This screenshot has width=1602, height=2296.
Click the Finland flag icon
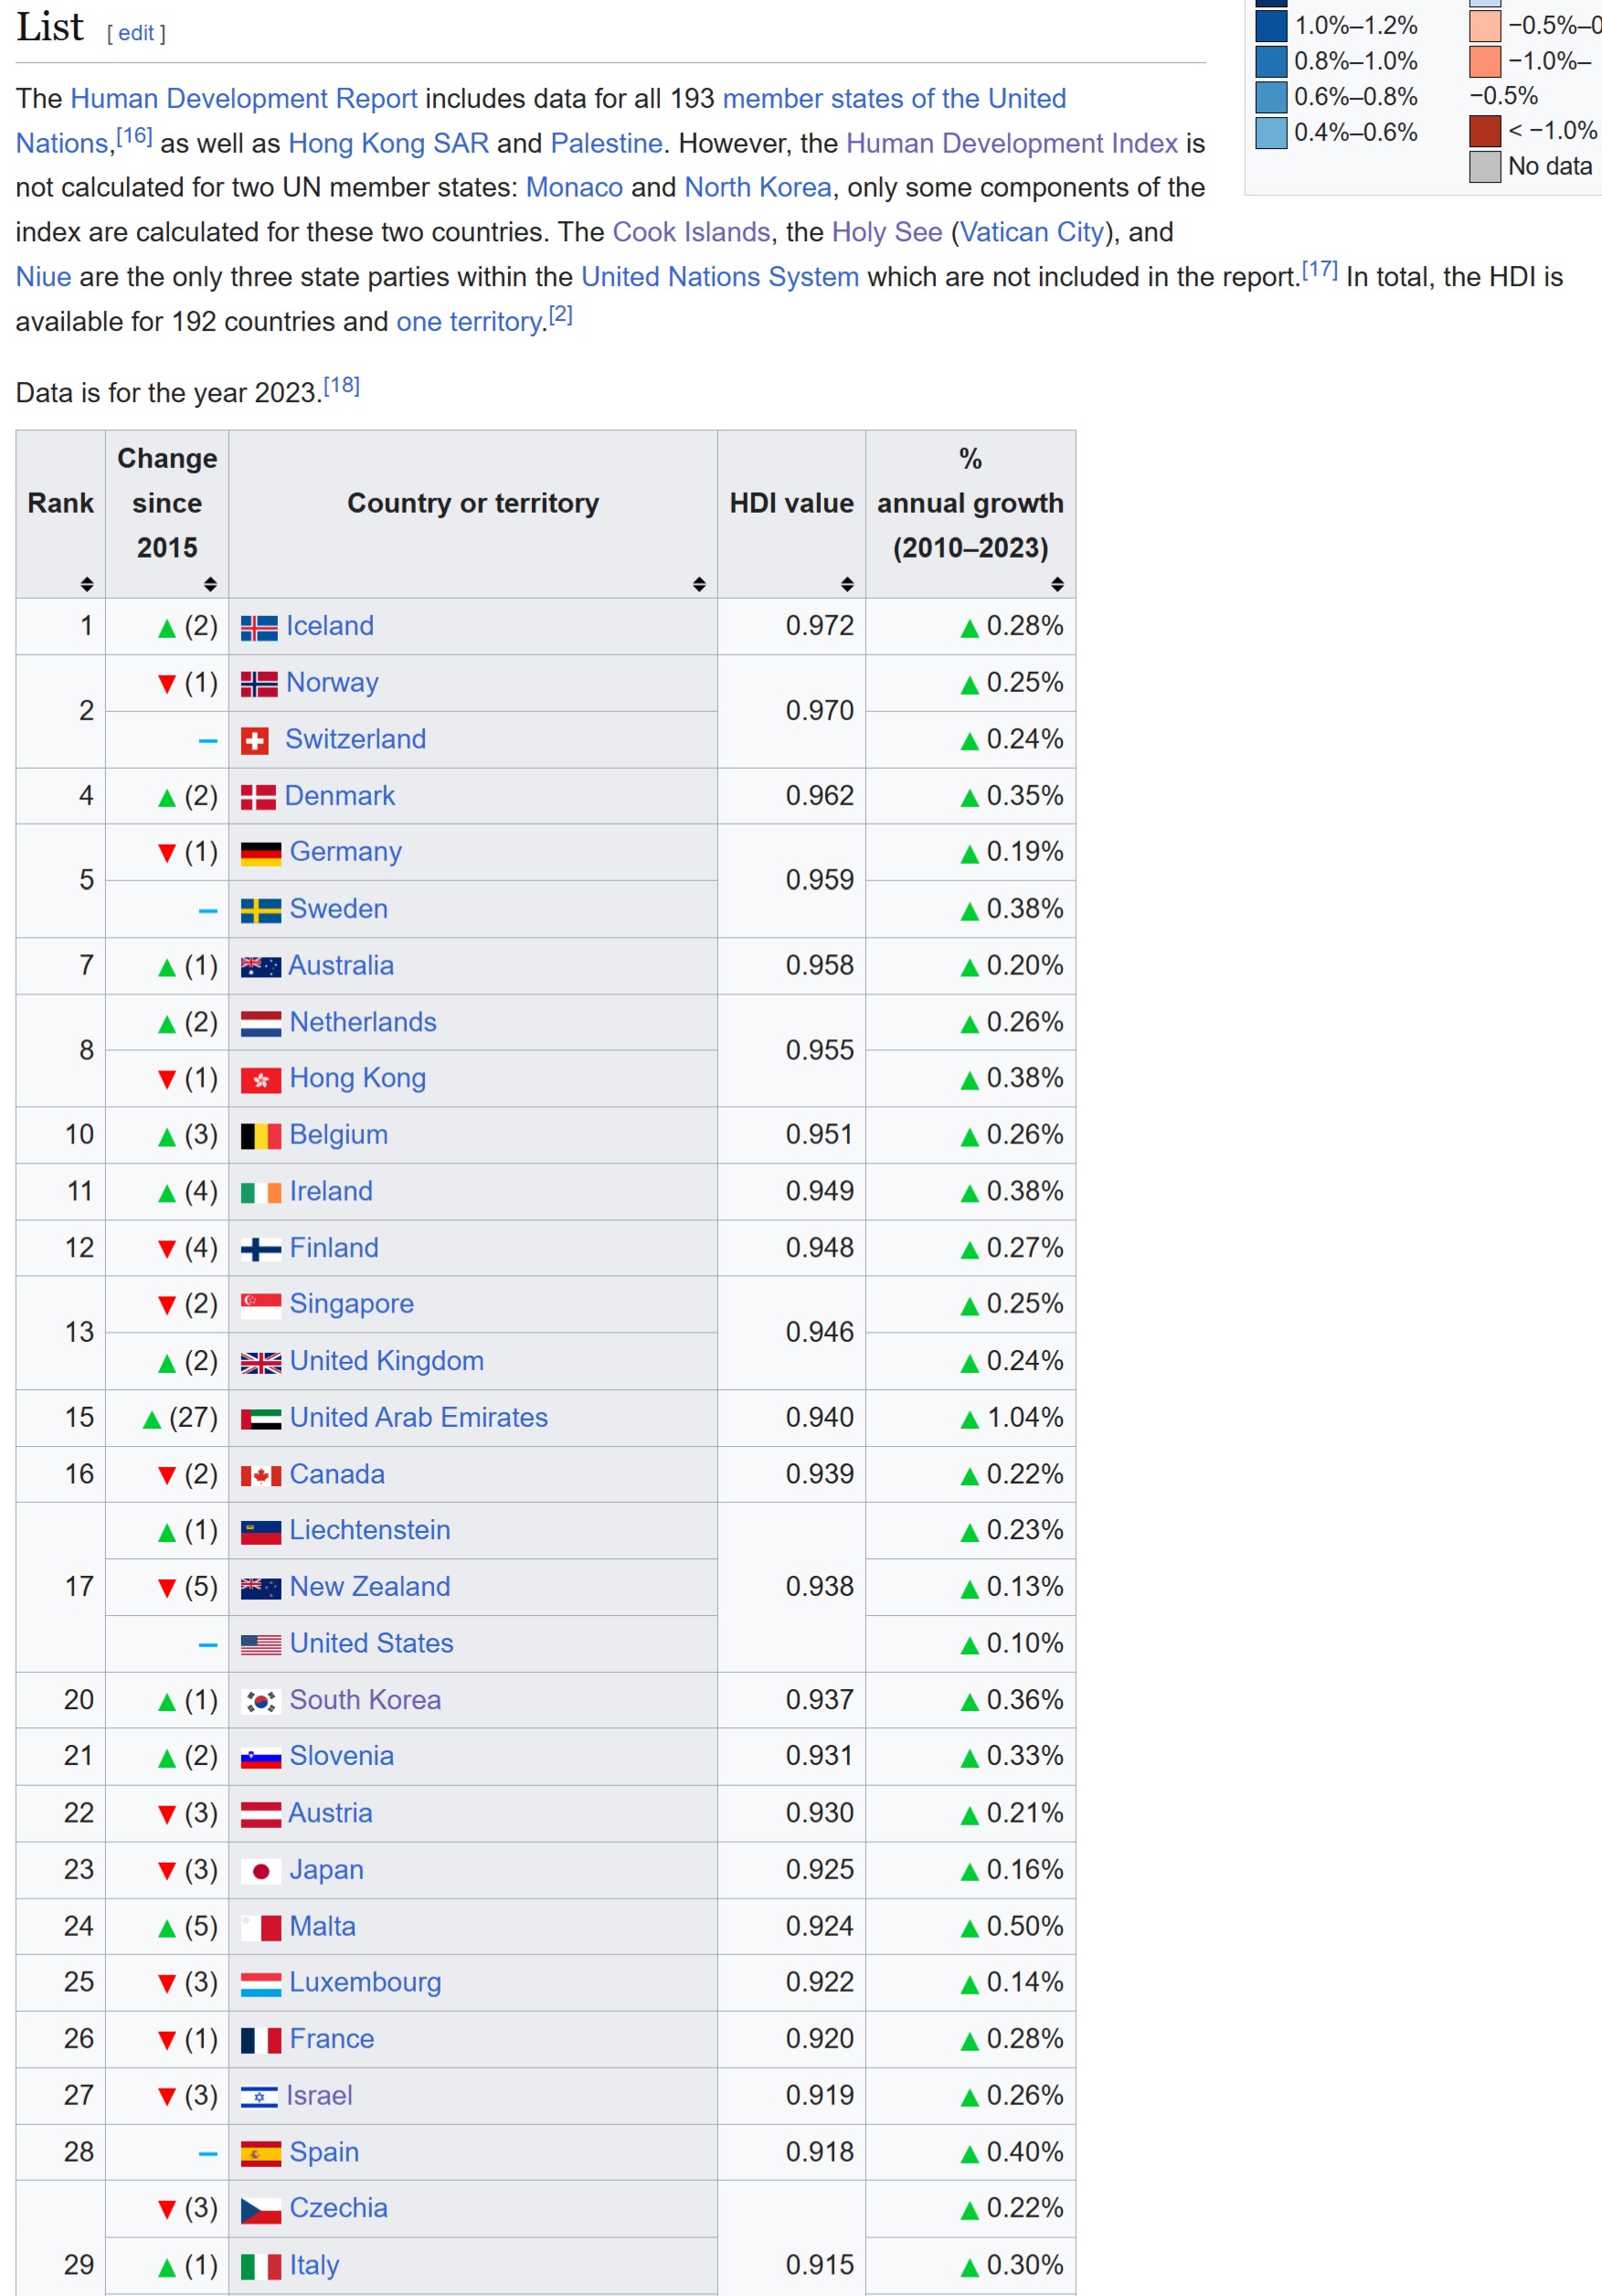coord(261,1249)
